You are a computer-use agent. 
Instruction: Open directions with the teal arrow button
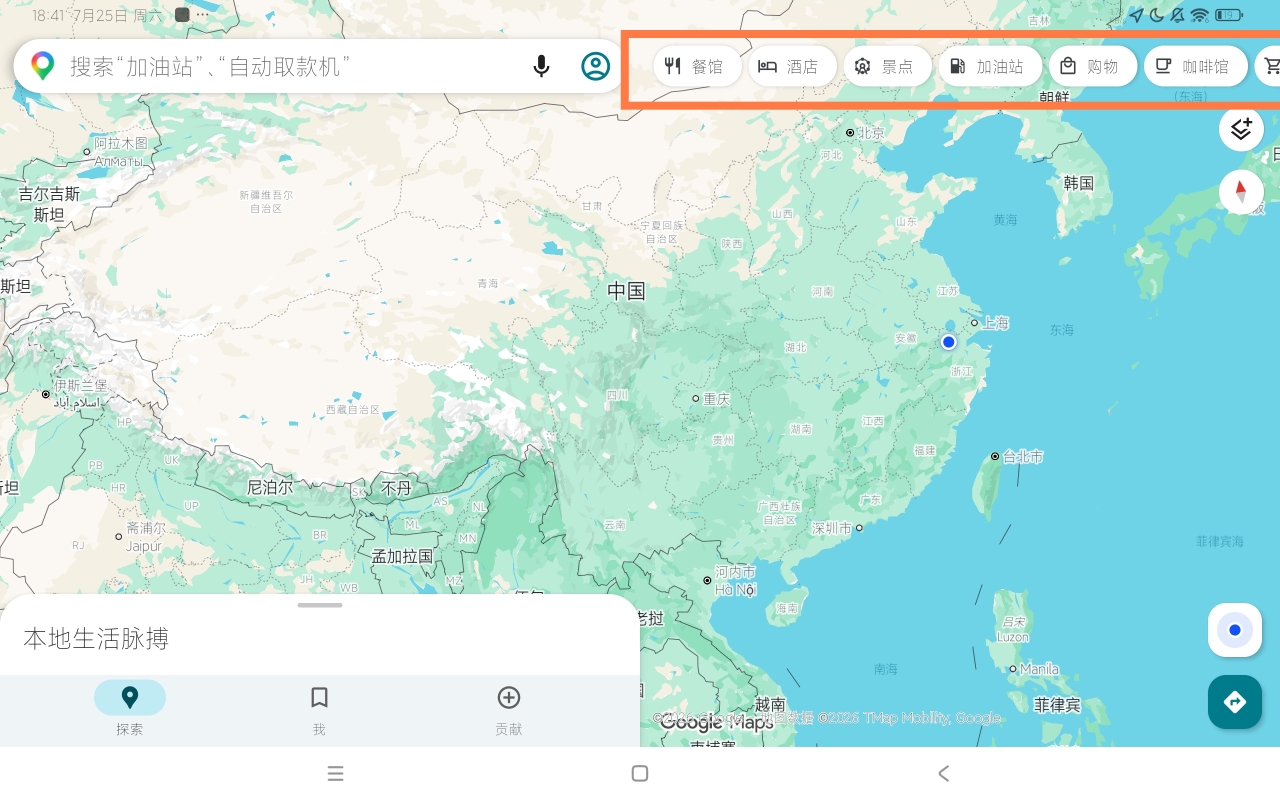[1235, 702]
